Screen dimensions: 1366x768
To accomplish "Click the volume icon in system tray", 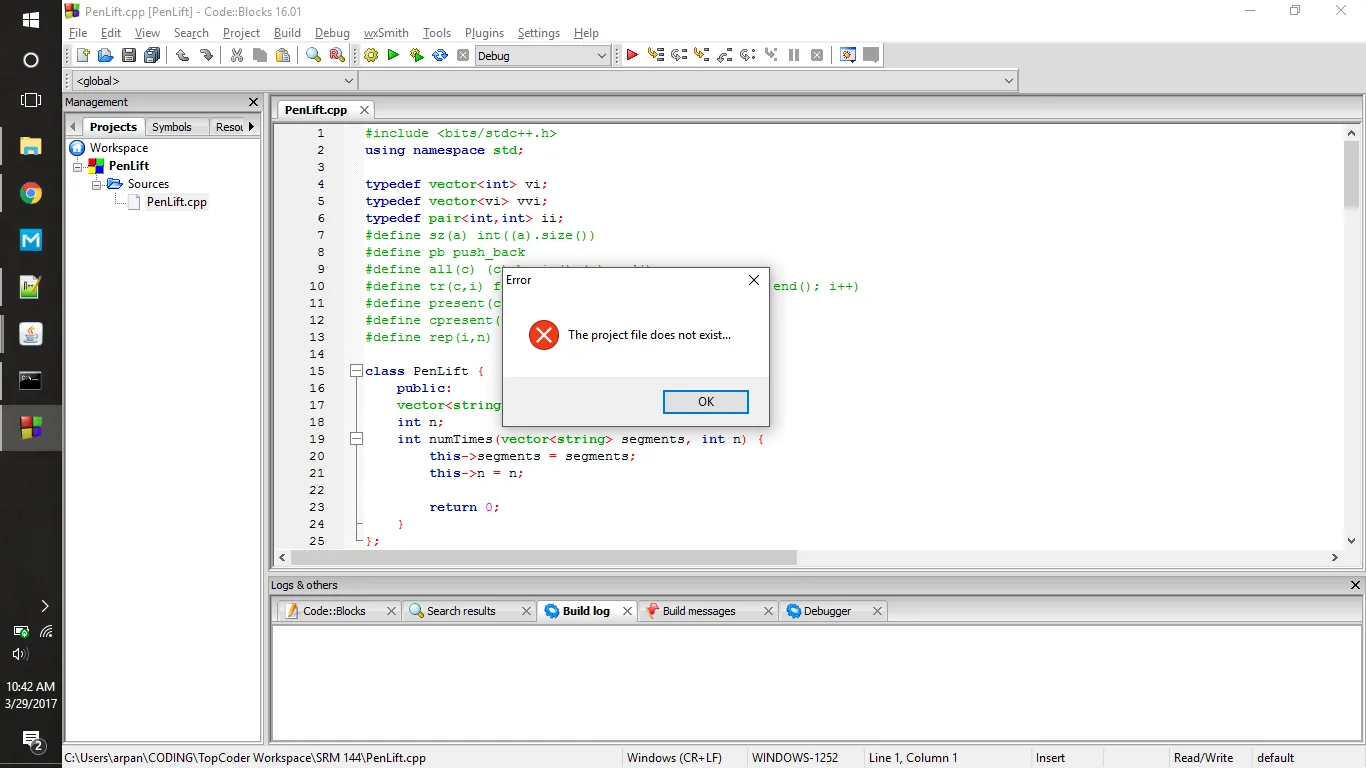I will (x=20, y=654).
